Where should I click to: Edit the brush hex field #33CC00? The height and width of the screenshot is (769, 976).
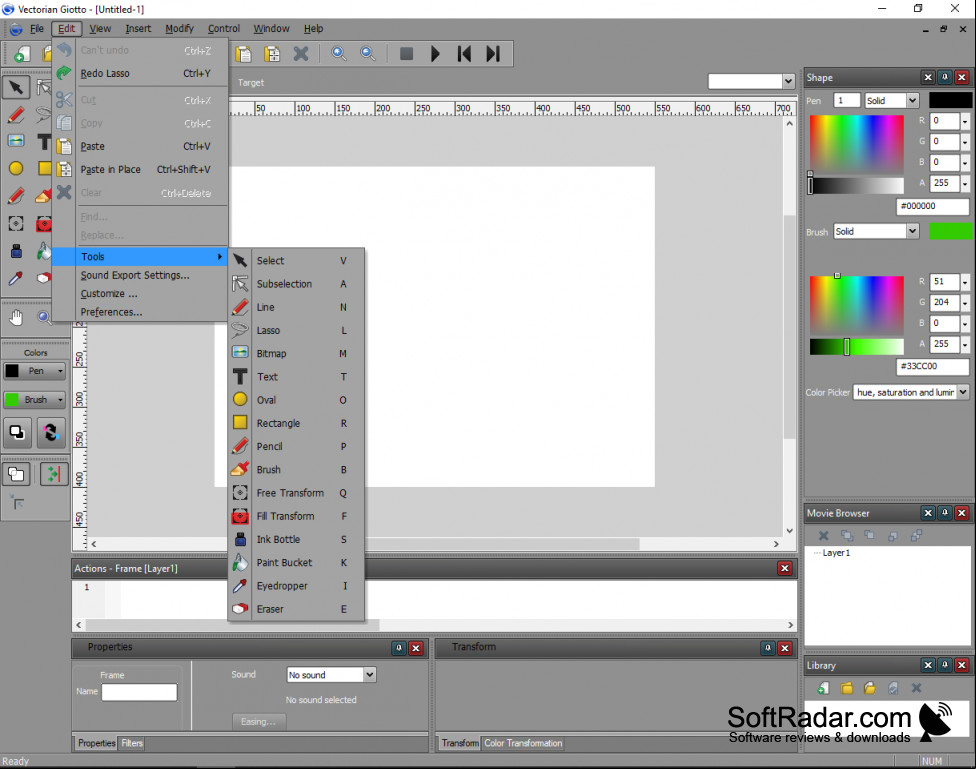pos(932,366)
